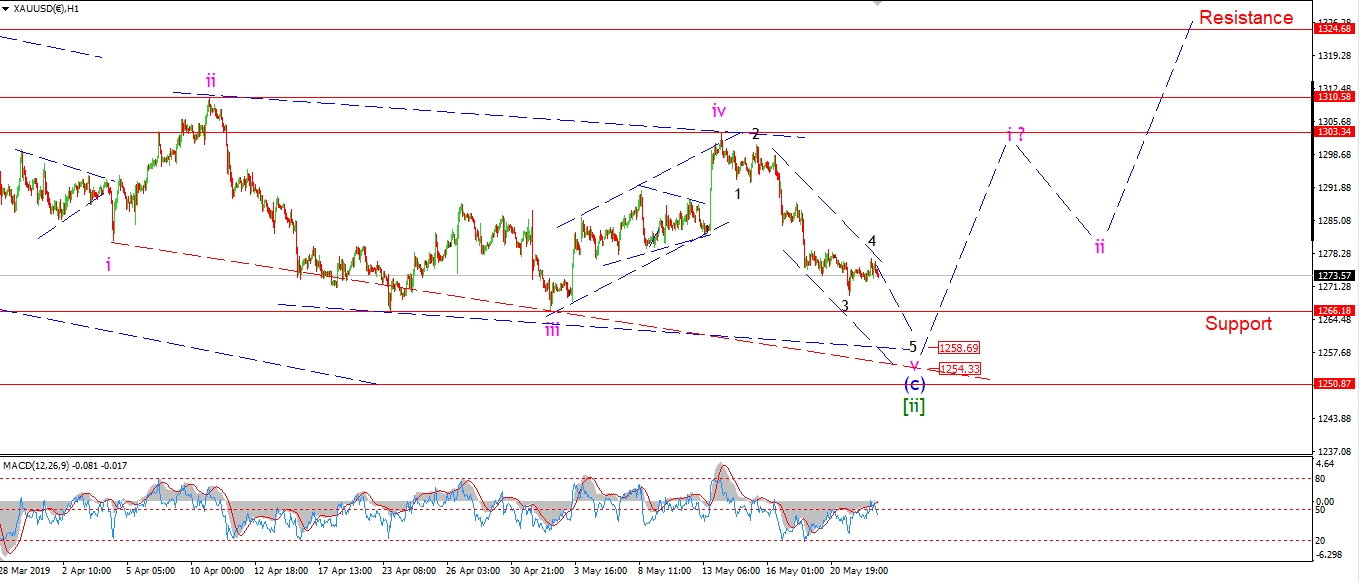Click the magenta iv wave label at peak
Screen dimensions: 1360x582
click(718, 110)
